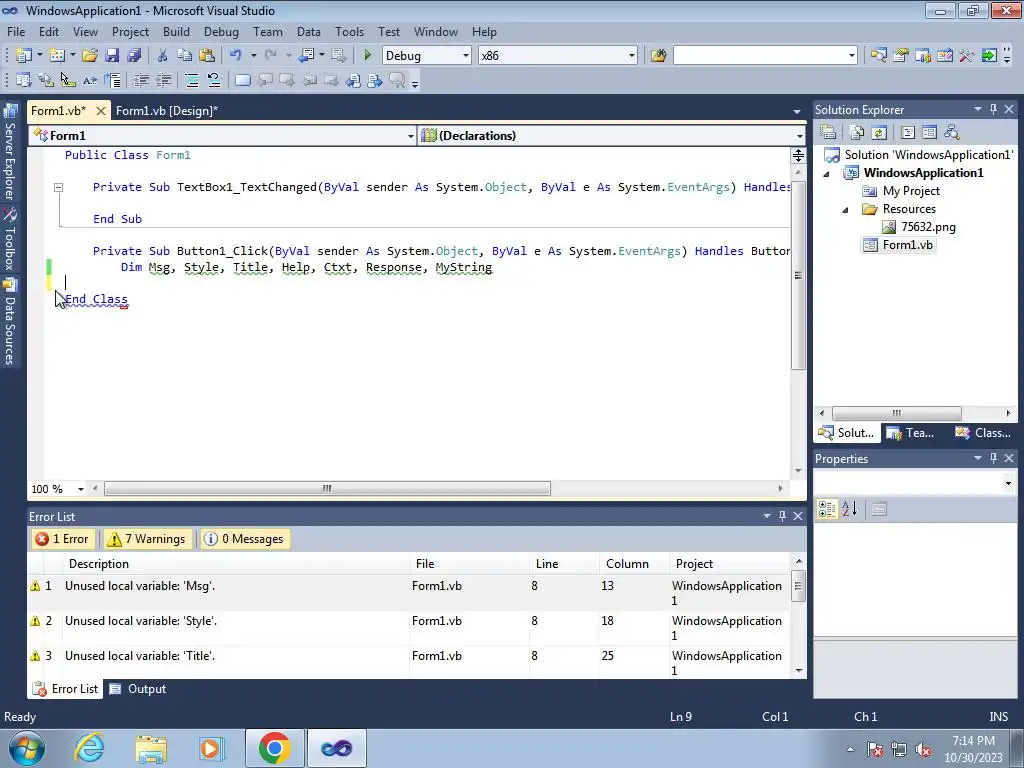This screenshot has height=768, width=1024.
Task: Click the Error List vertical scrollbar down arrow
Action: click(x=798, y=671)
